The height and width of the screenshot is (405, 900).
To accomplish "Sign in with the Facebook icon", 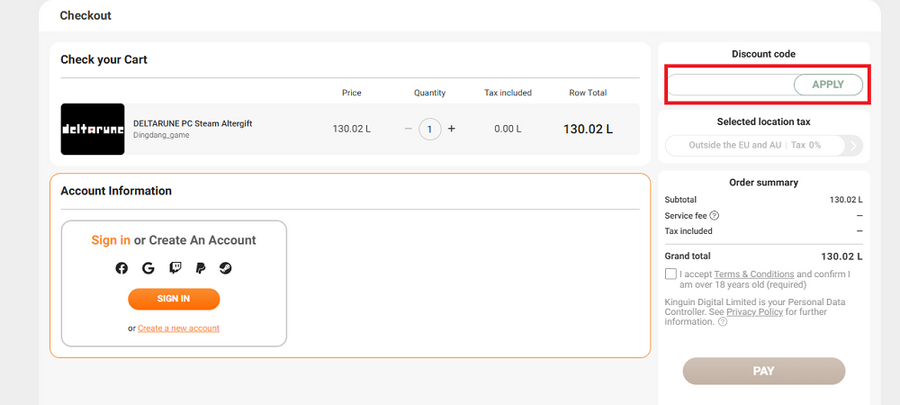I will coord(122,268).
